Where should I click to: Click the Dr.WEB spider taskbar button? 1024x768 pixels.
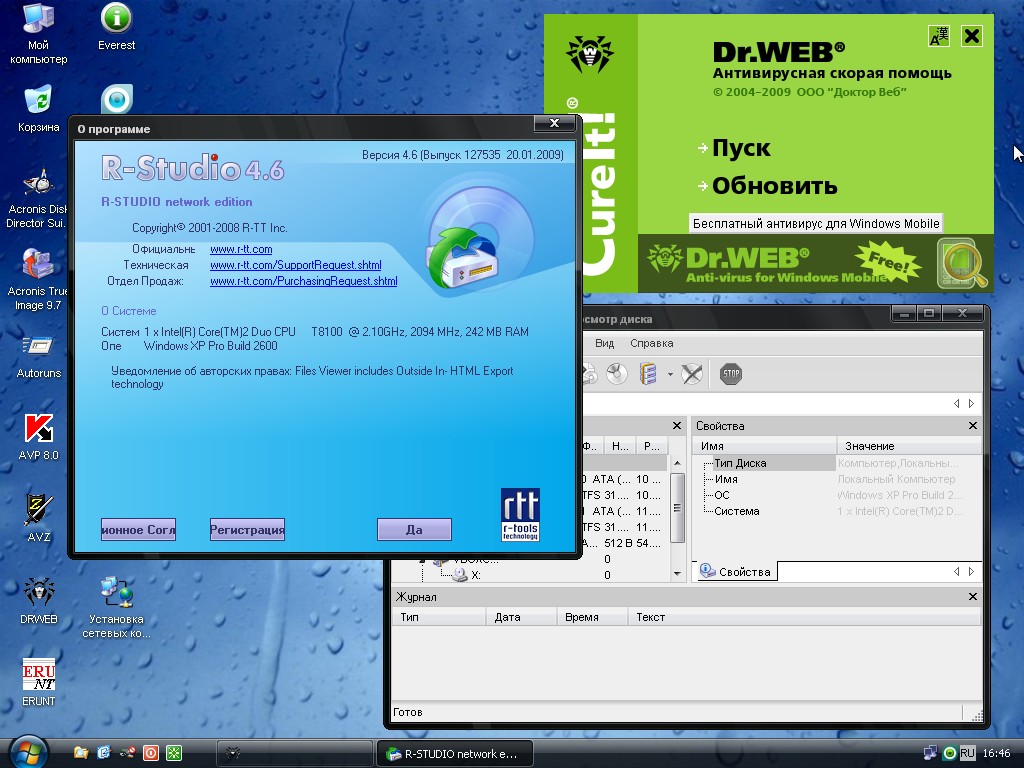click(x=294, y=754)
